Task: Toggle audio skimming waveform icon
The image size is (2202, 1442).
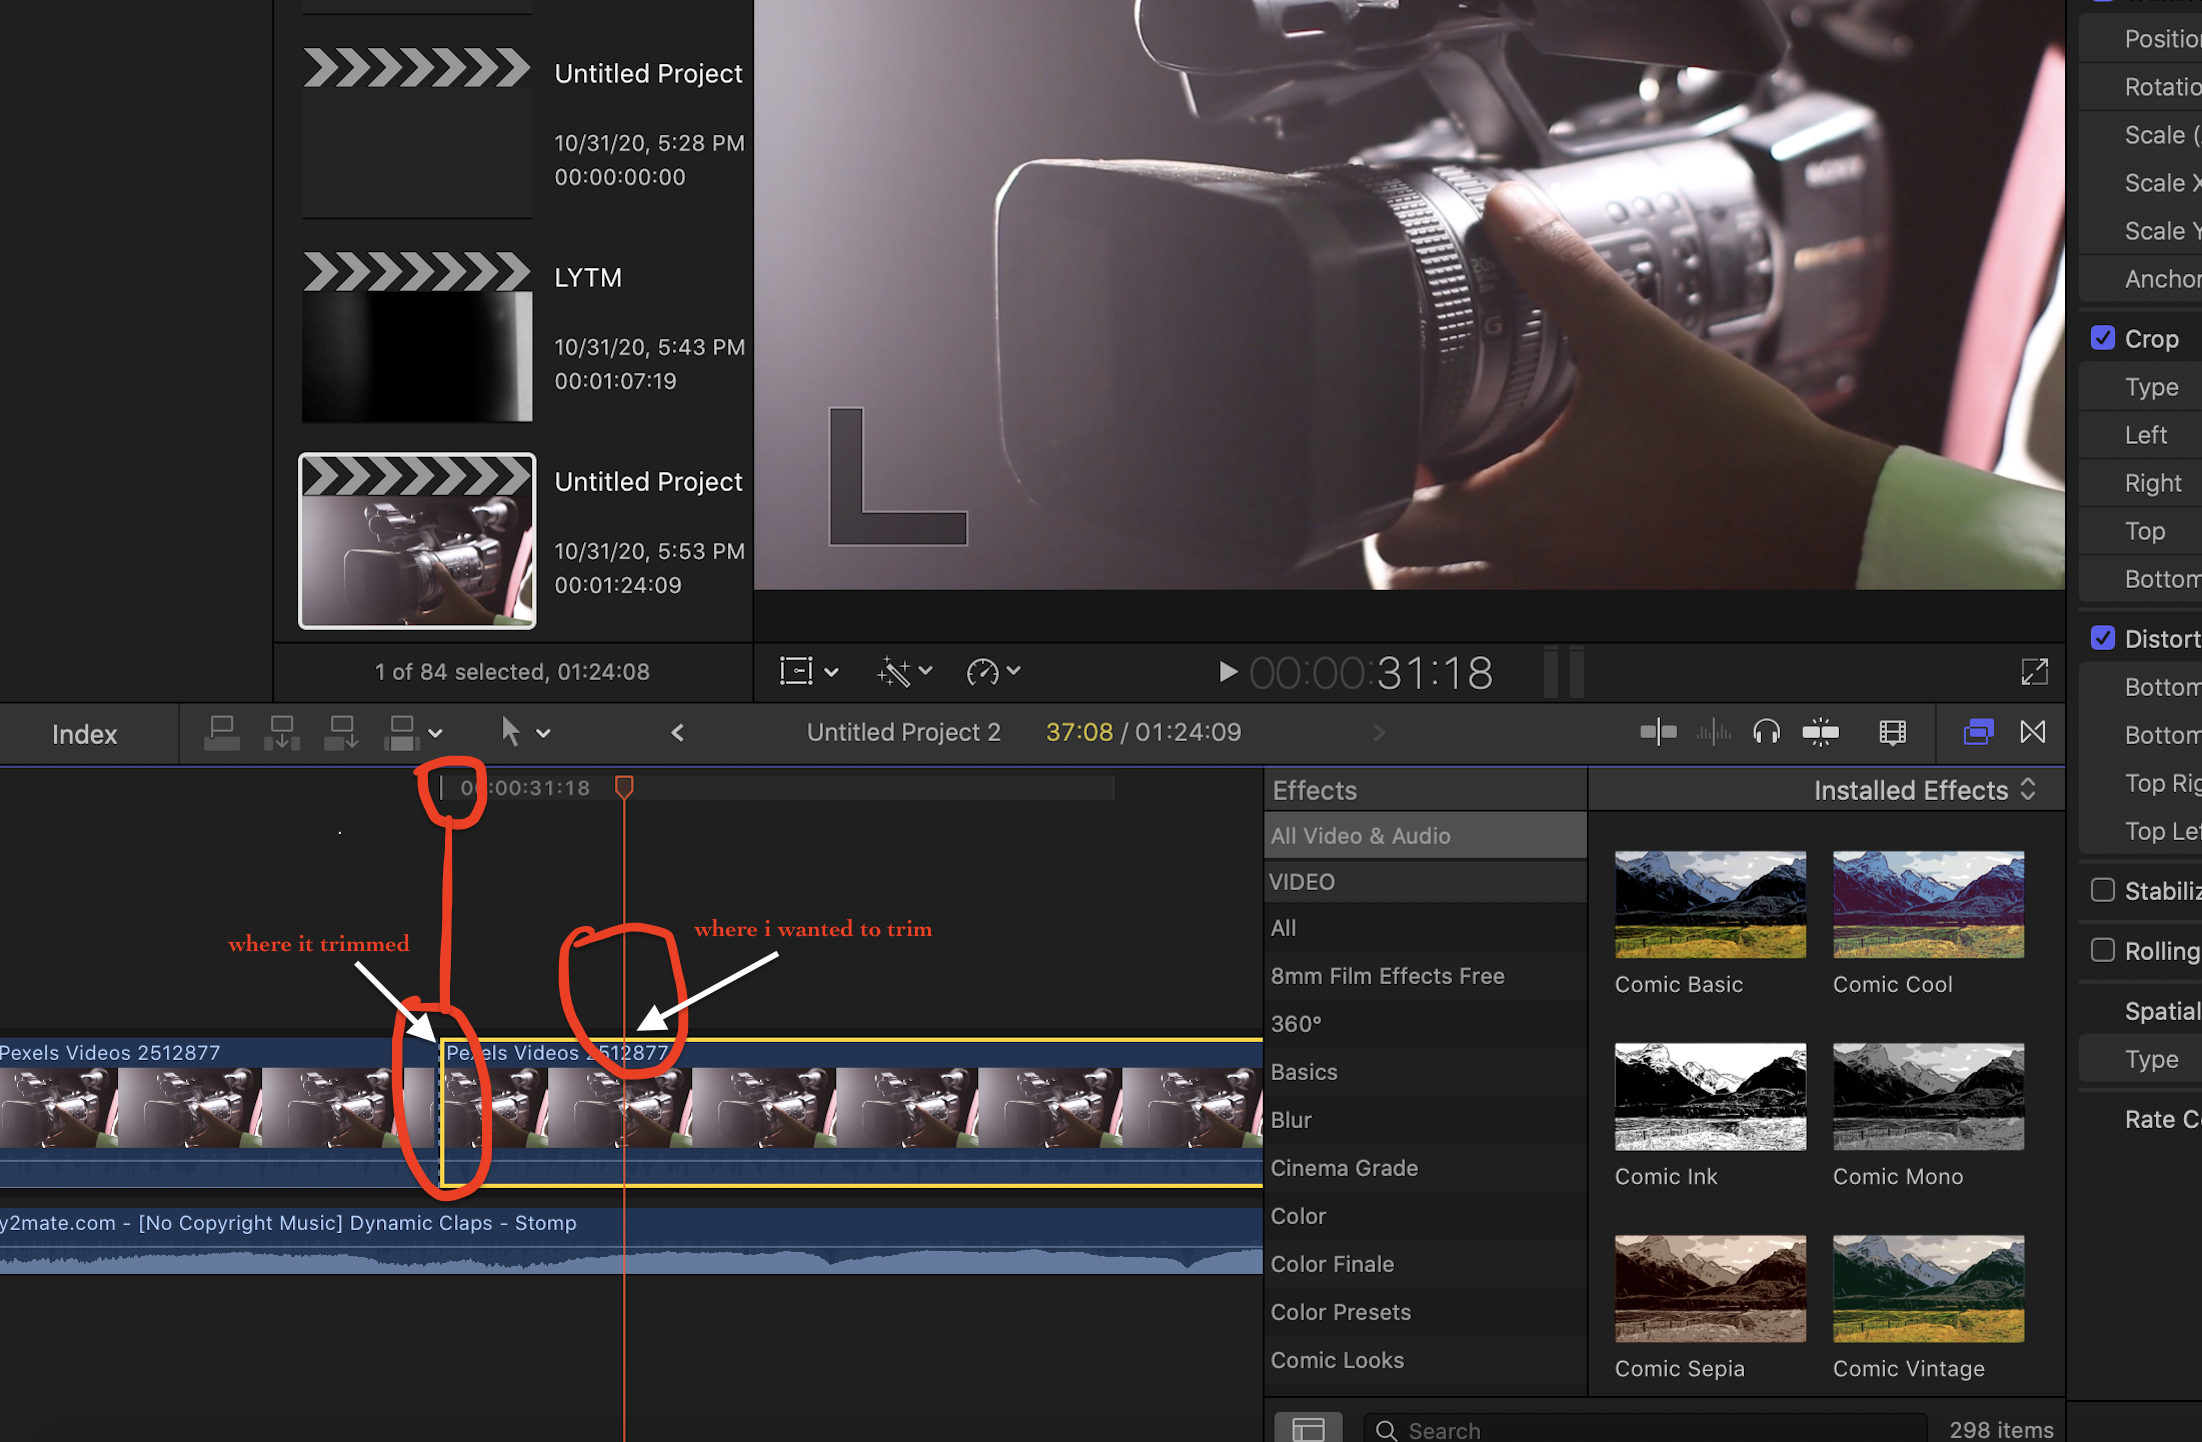Action: [1713, 733]
